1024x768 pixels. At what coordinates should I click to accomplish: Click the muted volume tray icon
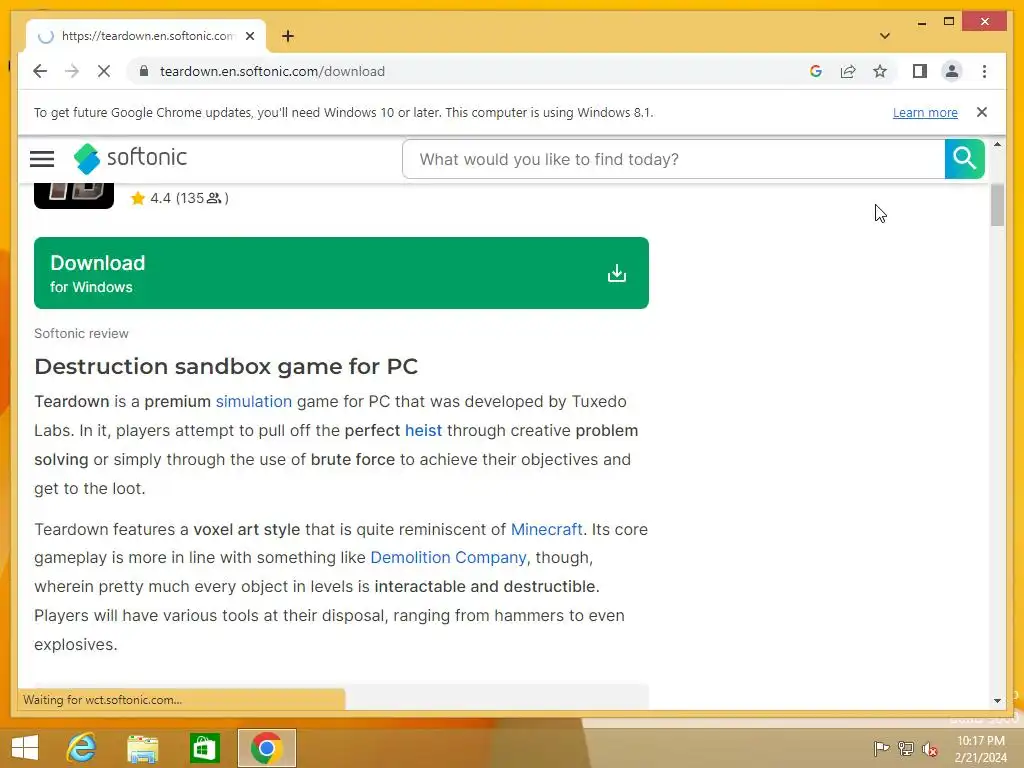[930, 748]
